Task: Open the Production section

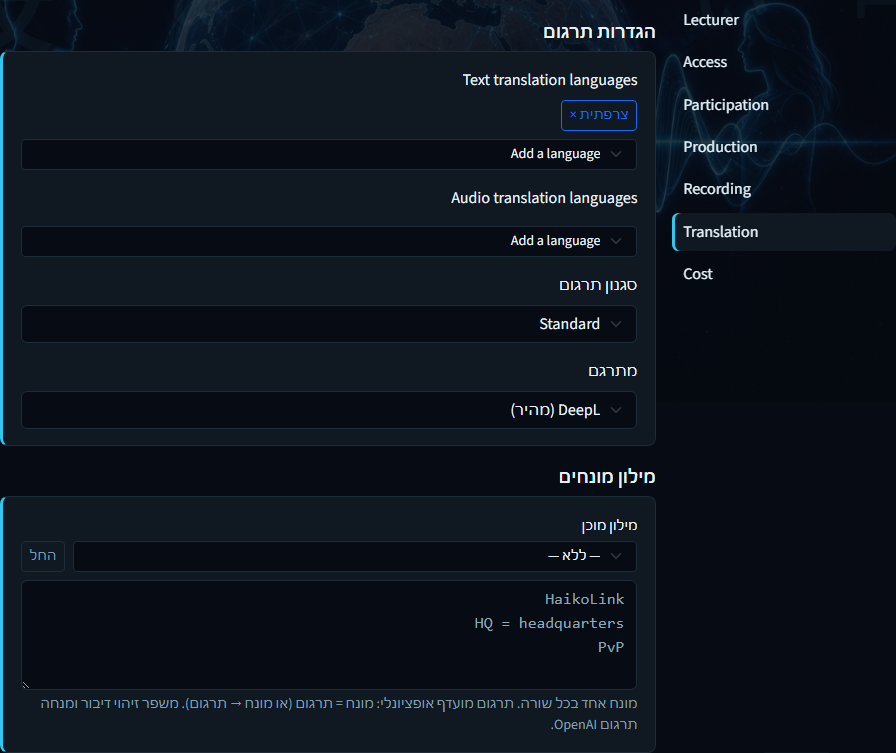Action: [720, 147]
